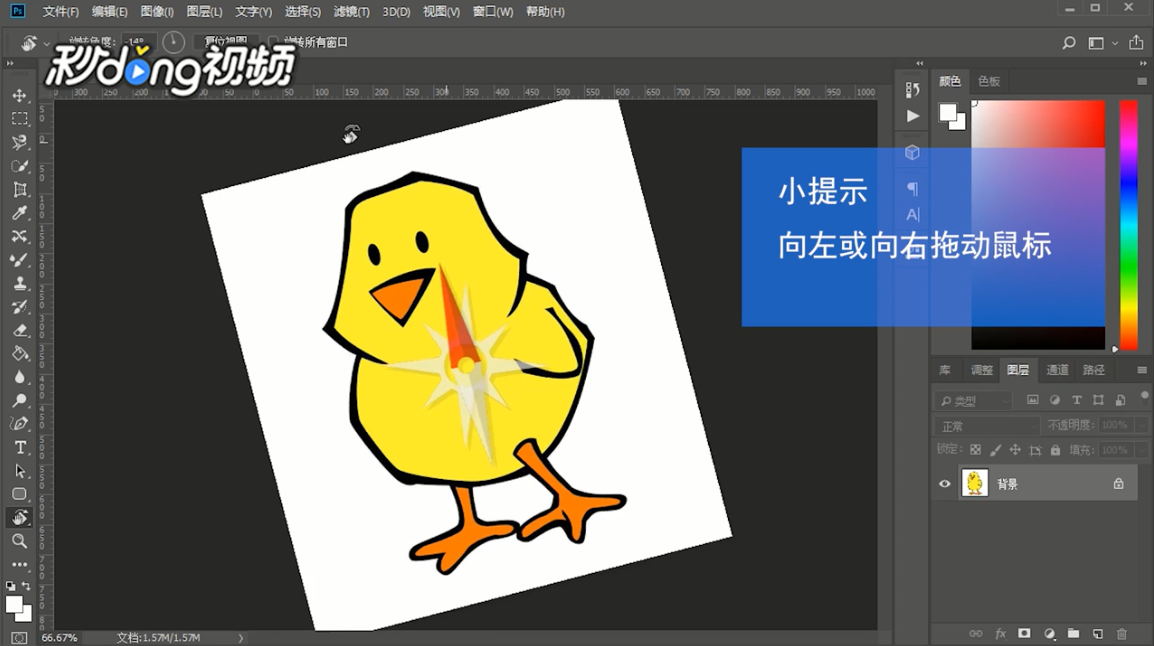
Task: Select the Pen tool
Action: click(x=20, y=425)
